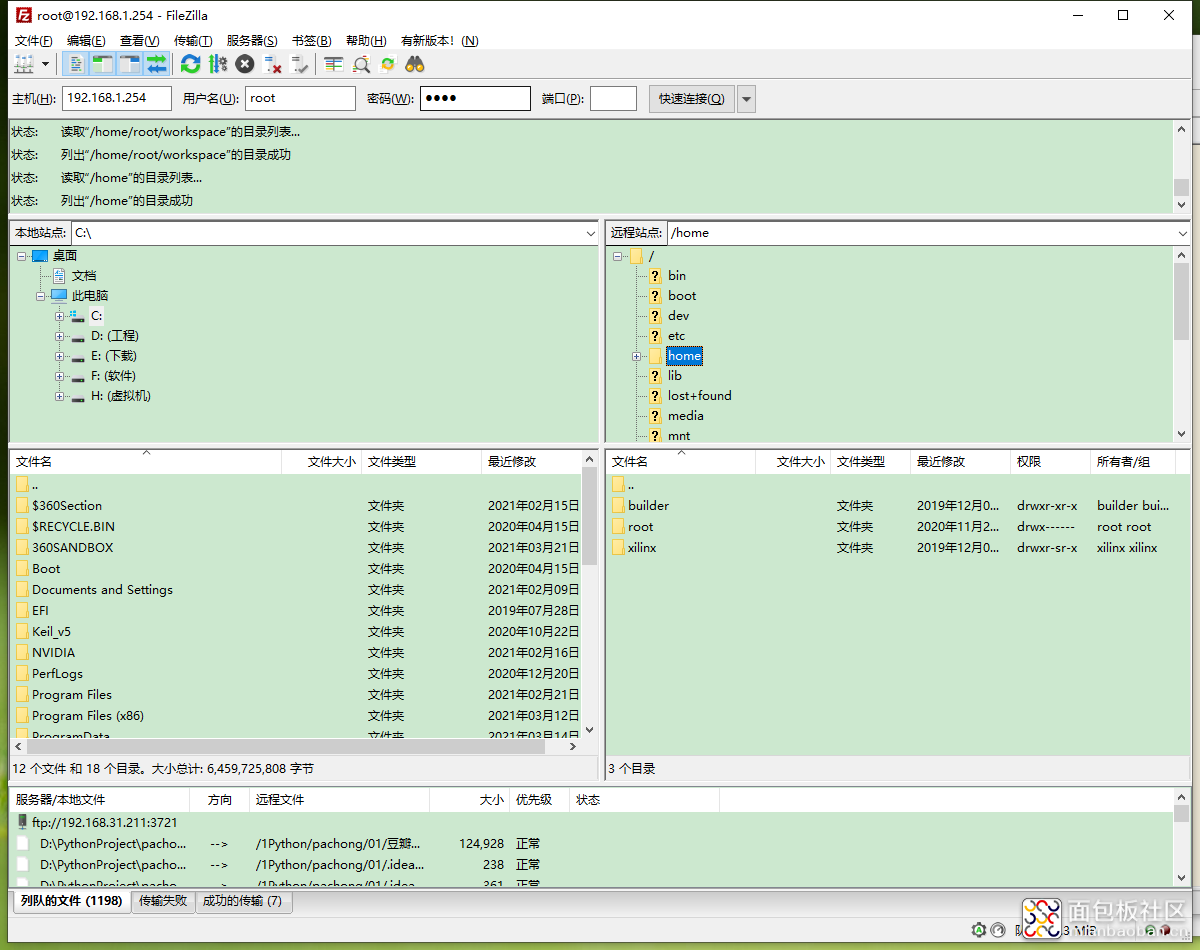Open the 服务器(S) menu
Image resolution: width=1200 pixels, height=950 pixels.
tap(252, 41)
